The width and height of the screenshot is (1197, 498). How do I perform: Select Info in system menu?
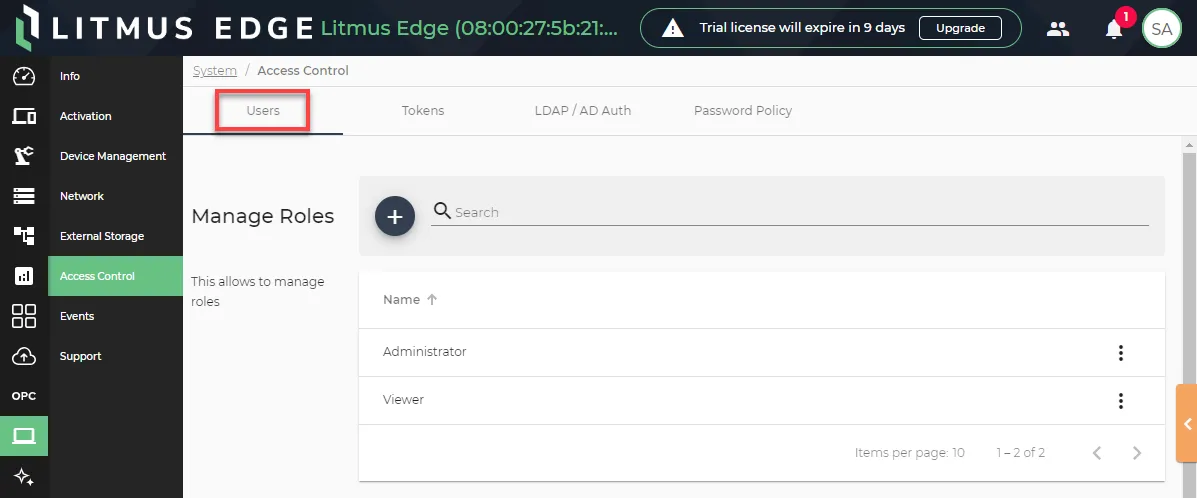115,76
